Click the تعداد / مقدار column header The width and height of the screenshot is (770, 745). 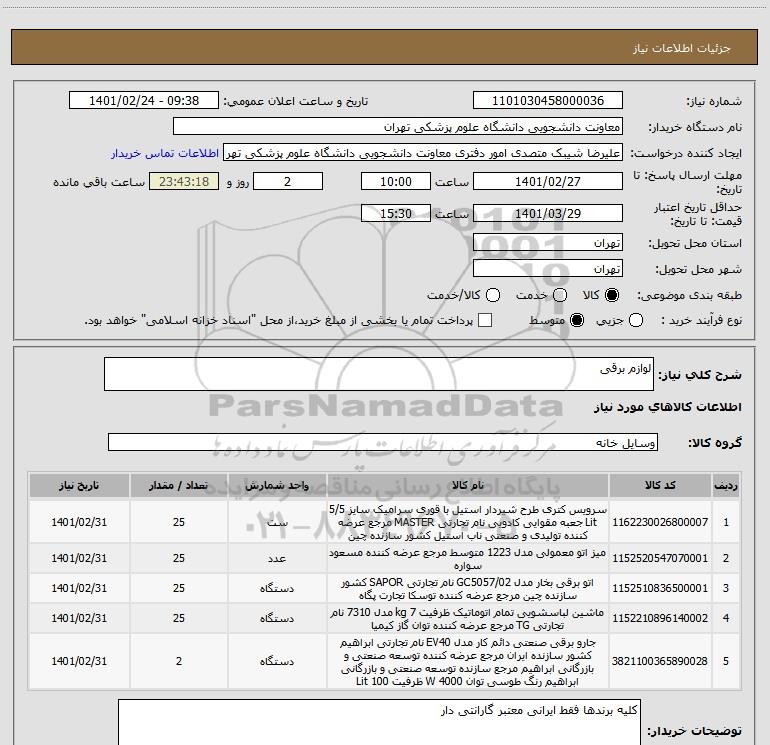click(179, 486)
